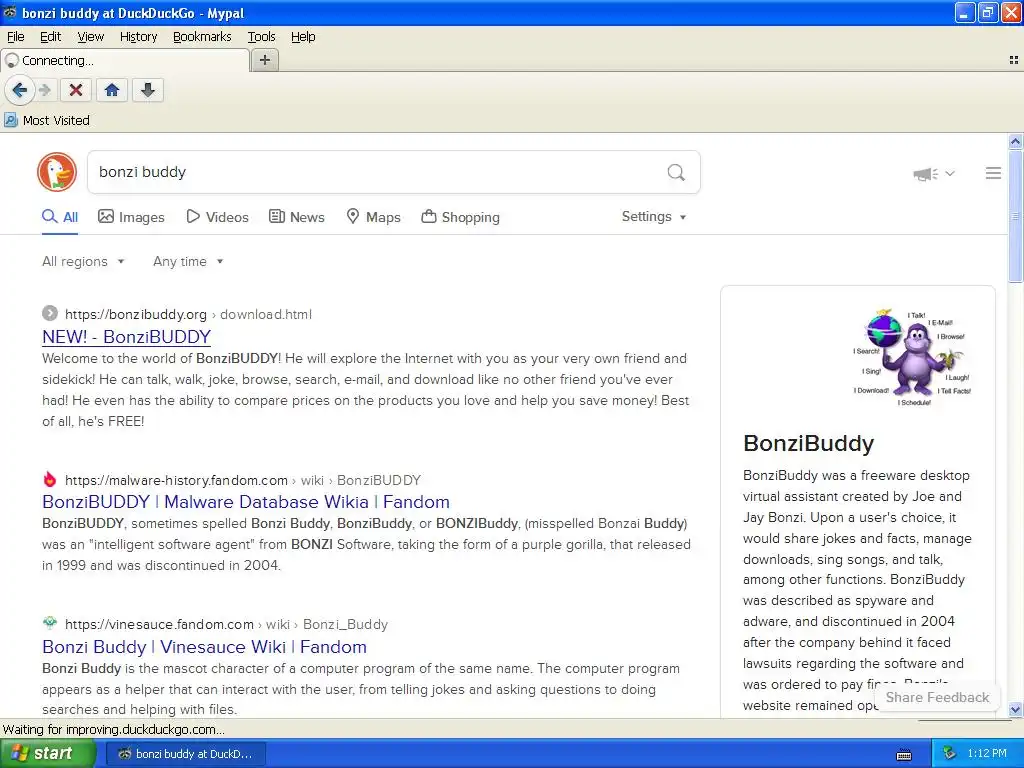Click the BonziBuddy purple gorilla image
Viewport: 1024px width, 768px height.
(x=912, y=357)
